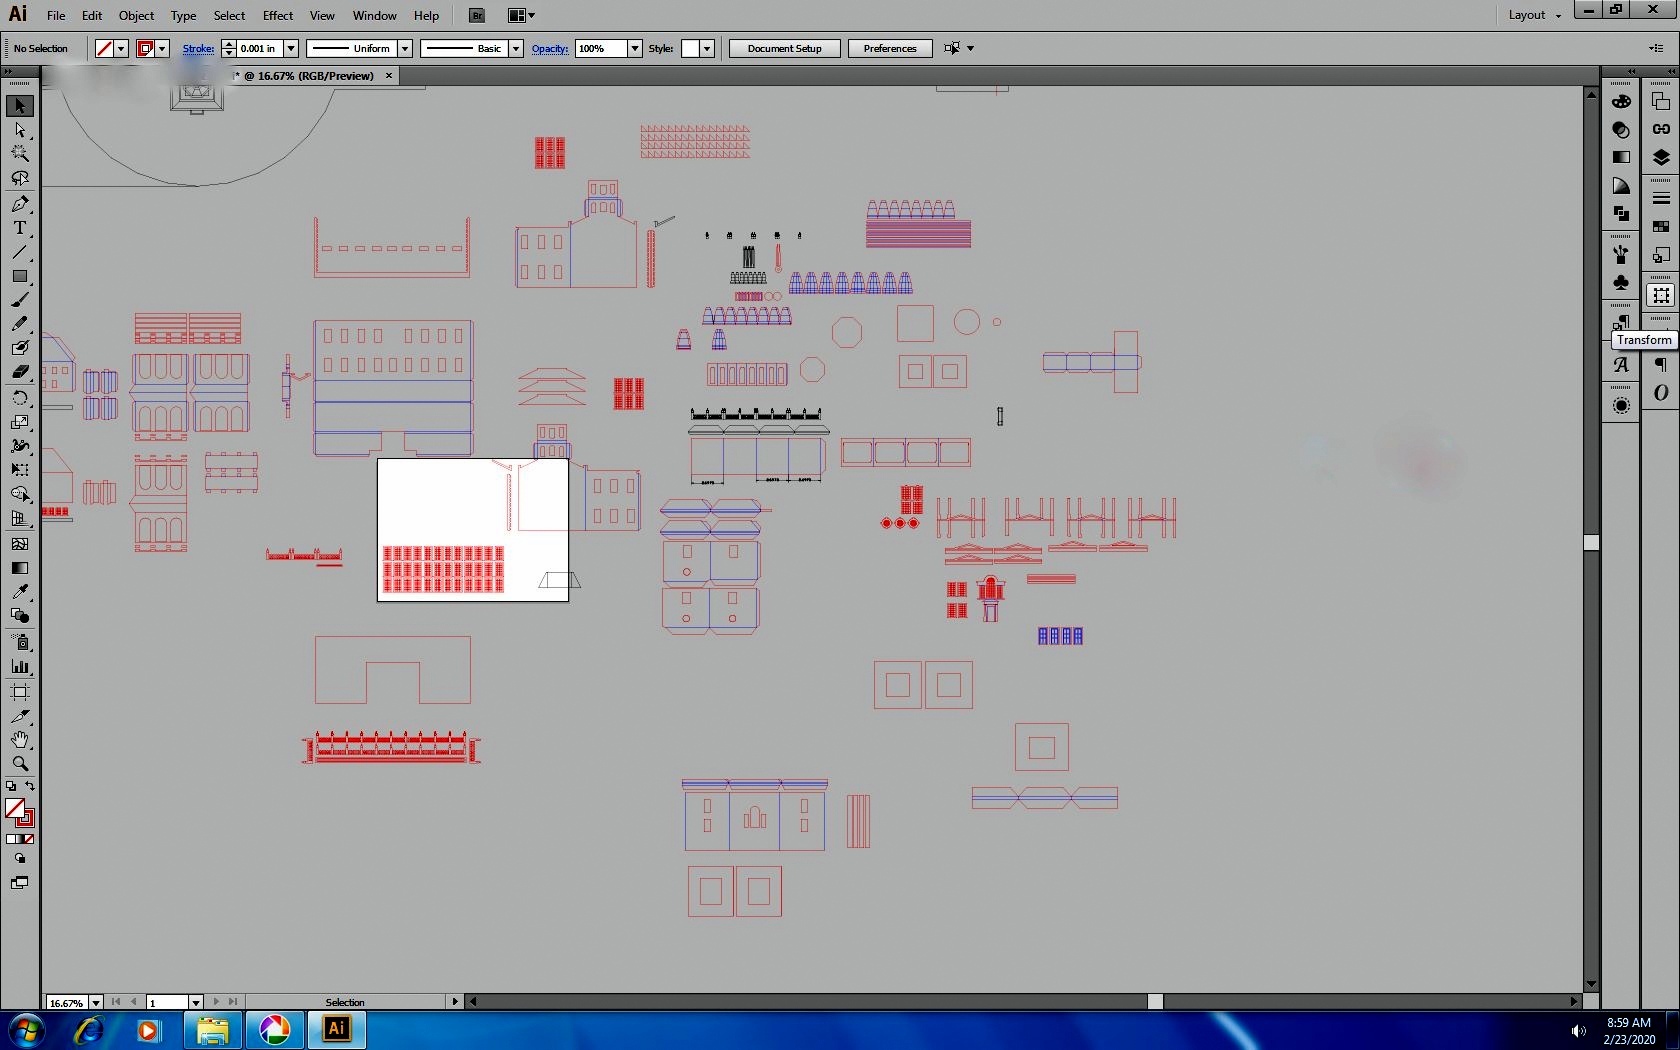This screenshot has height=1050, width=1680.
Task: Open the Symbols panel club icon
Action: tap(1621, 282)
